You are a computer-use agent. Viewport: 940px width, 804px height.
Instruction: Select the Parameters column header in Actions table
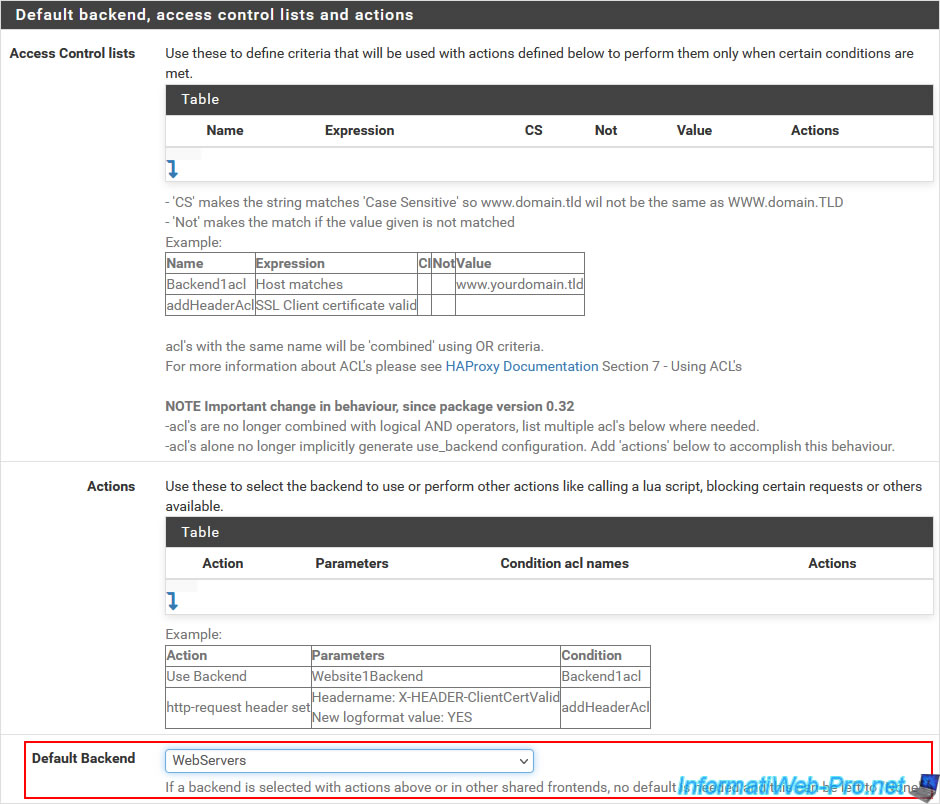click(352, 564)
